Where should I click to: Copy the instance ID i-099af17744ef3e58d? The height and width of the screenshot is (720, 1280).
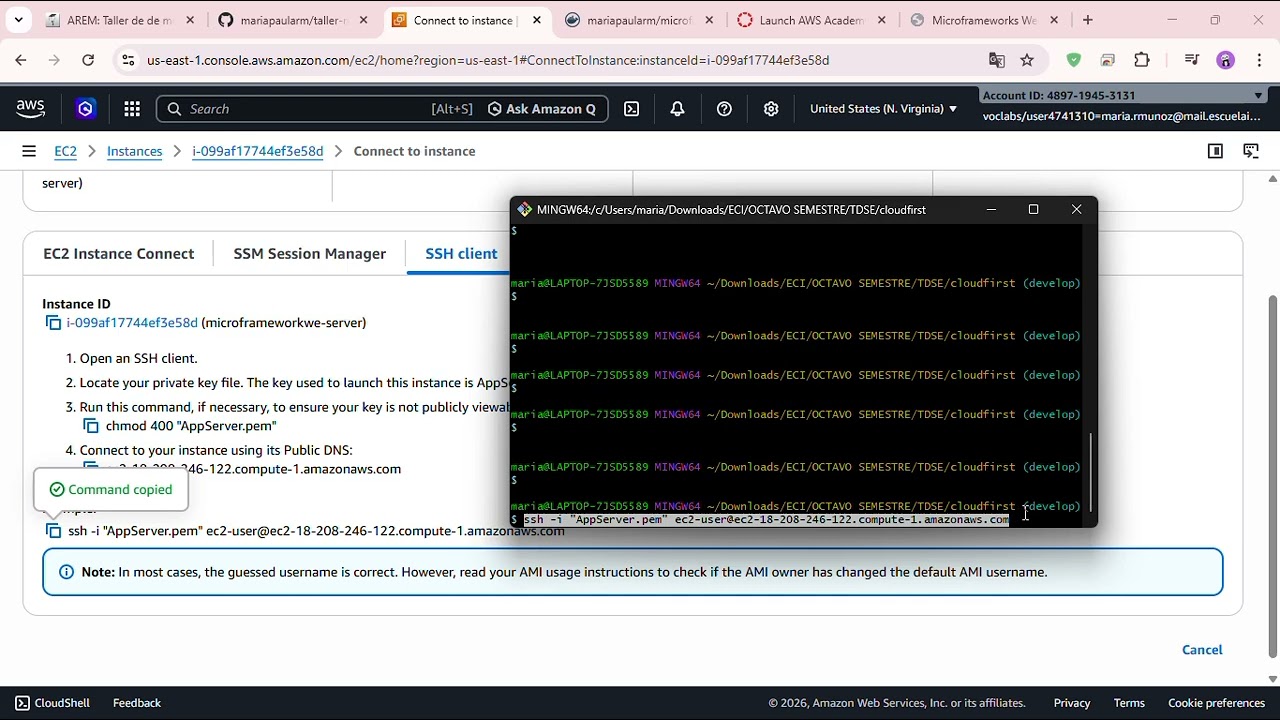pos(54,323)
